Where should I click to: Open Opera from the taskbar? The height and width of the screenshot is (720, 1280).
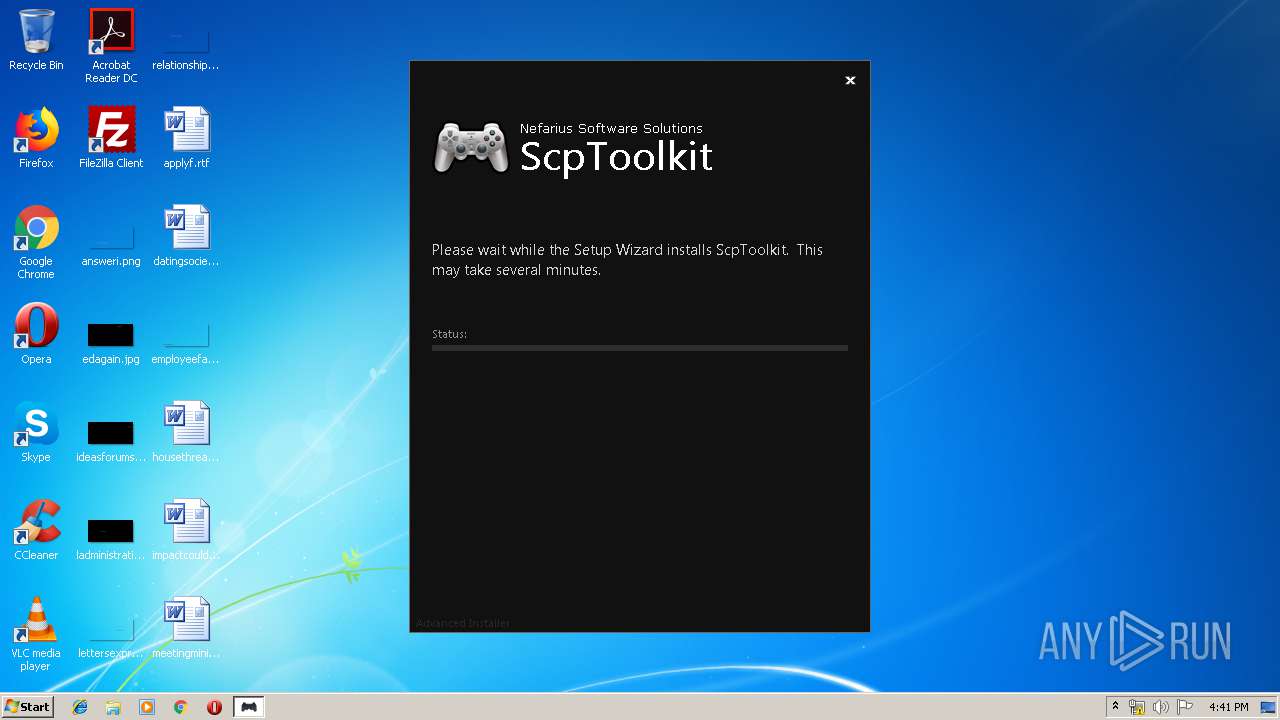tap(214, 707)
